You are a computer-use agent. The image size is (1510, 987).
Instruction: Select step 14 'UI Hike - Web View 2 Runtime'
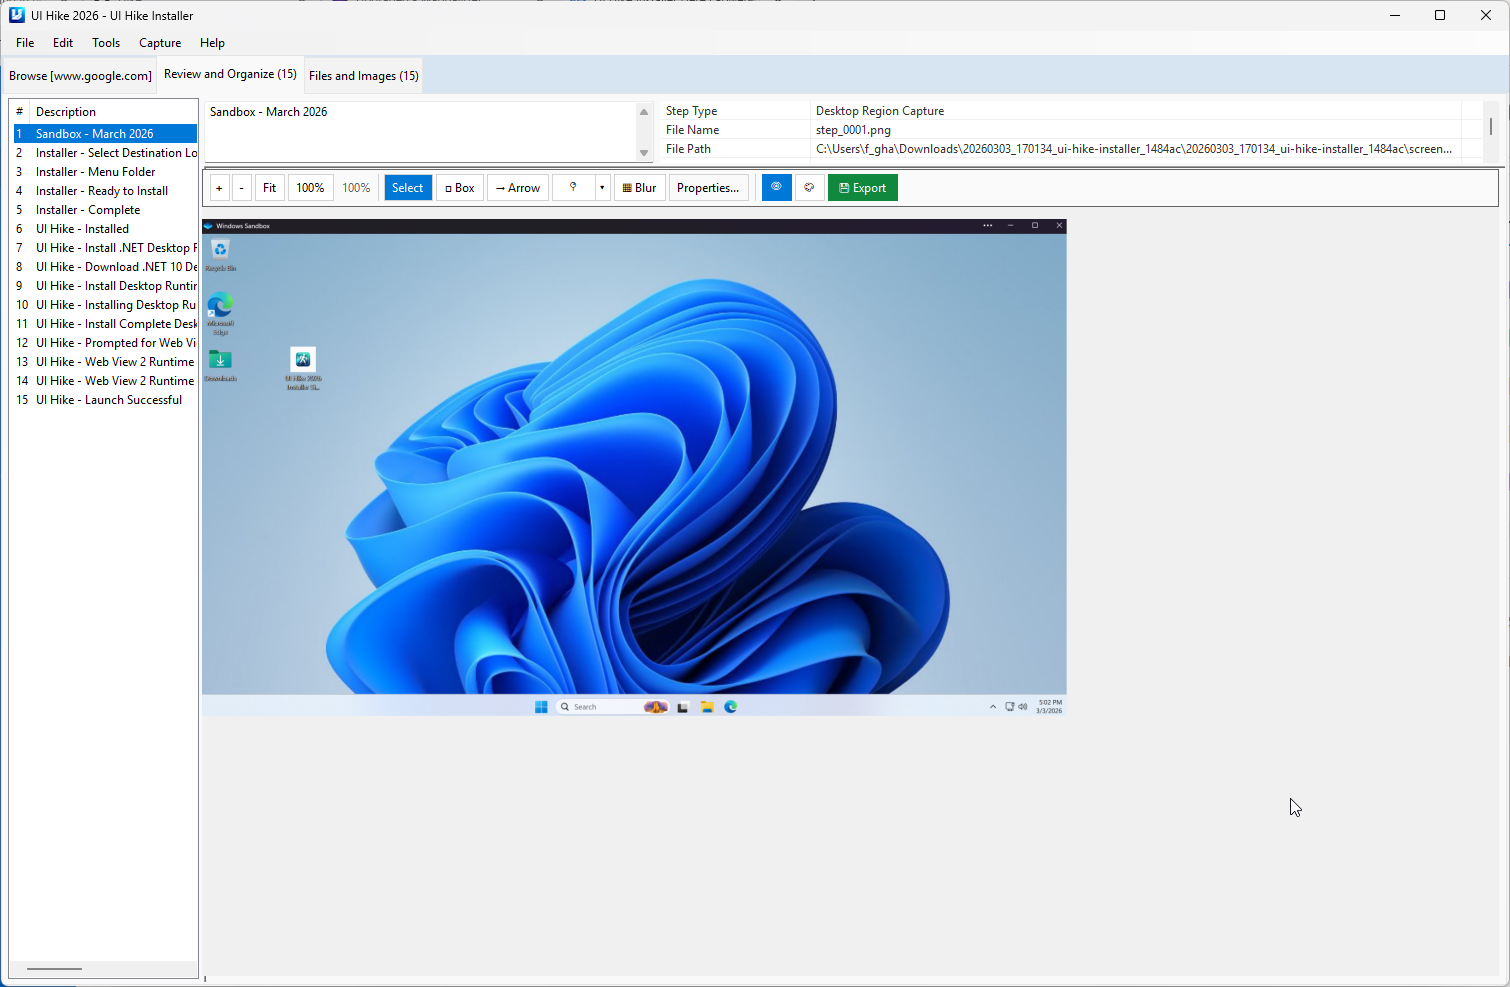[105, 381]
